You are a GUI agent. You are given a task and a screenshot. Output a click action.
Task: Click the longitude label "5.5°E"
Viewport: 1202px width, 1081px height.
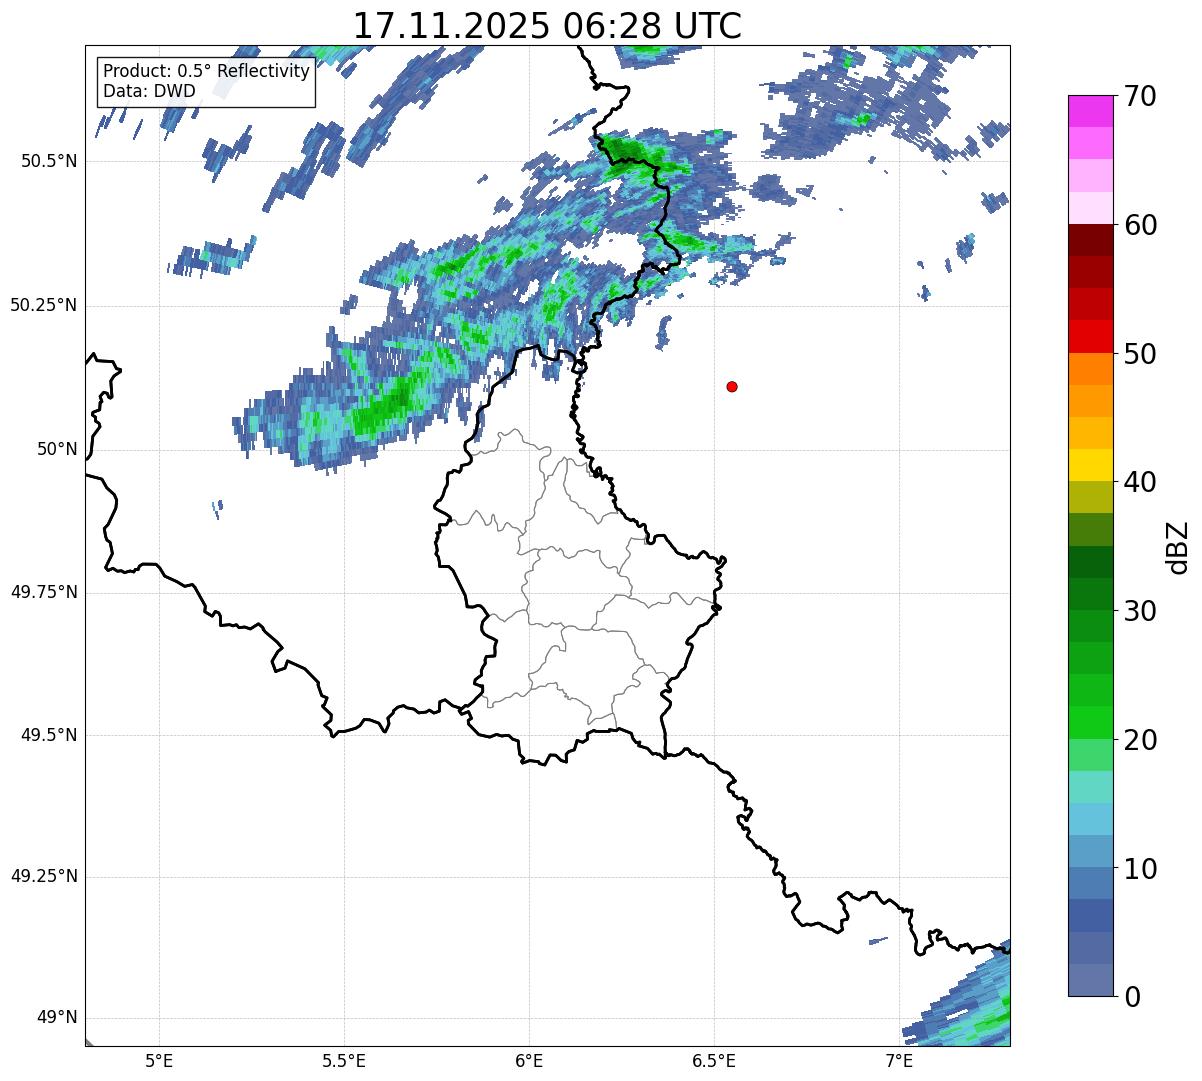pos(344,1060)
